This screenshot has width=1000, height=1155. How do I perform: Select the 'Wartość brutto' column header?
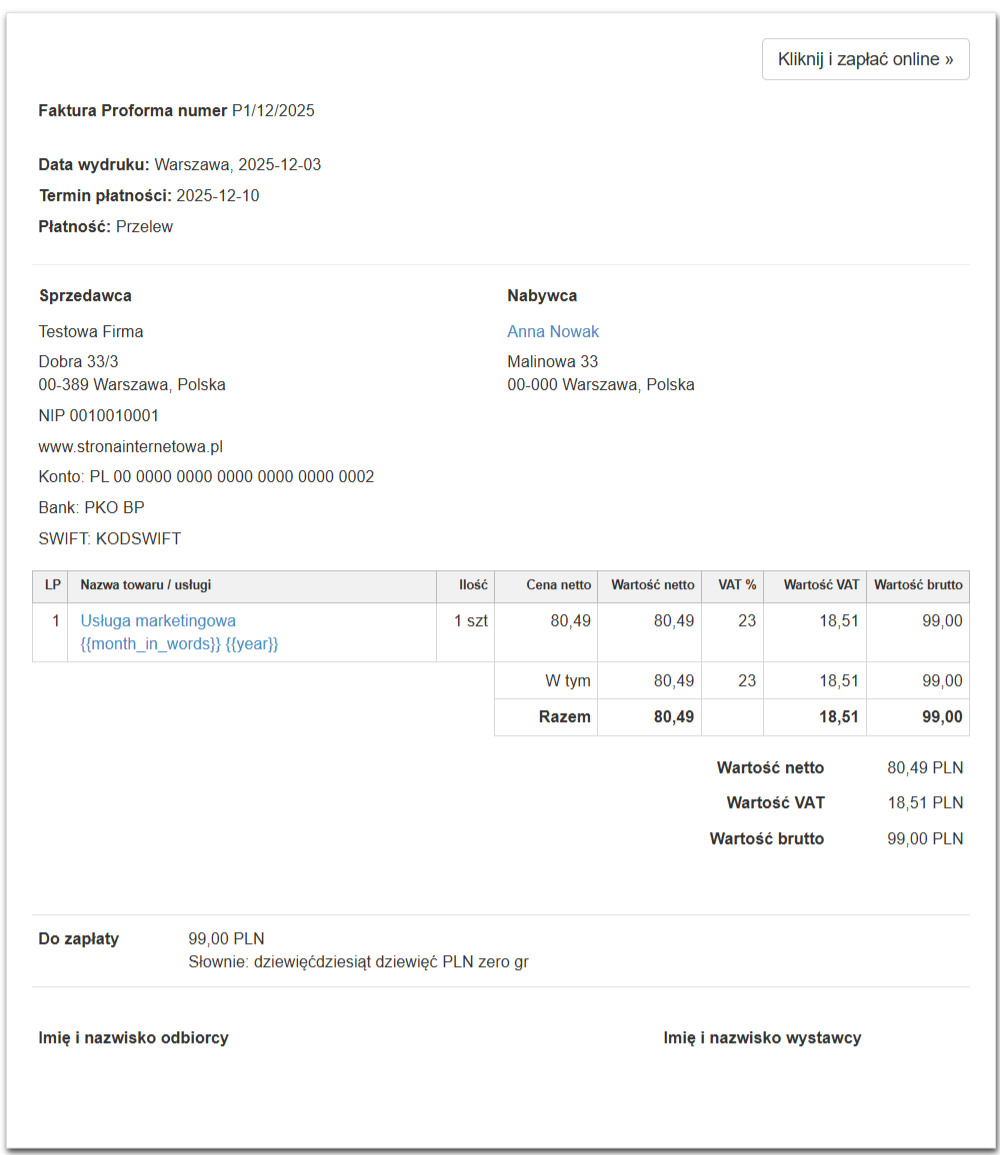(x=918, y=585)
